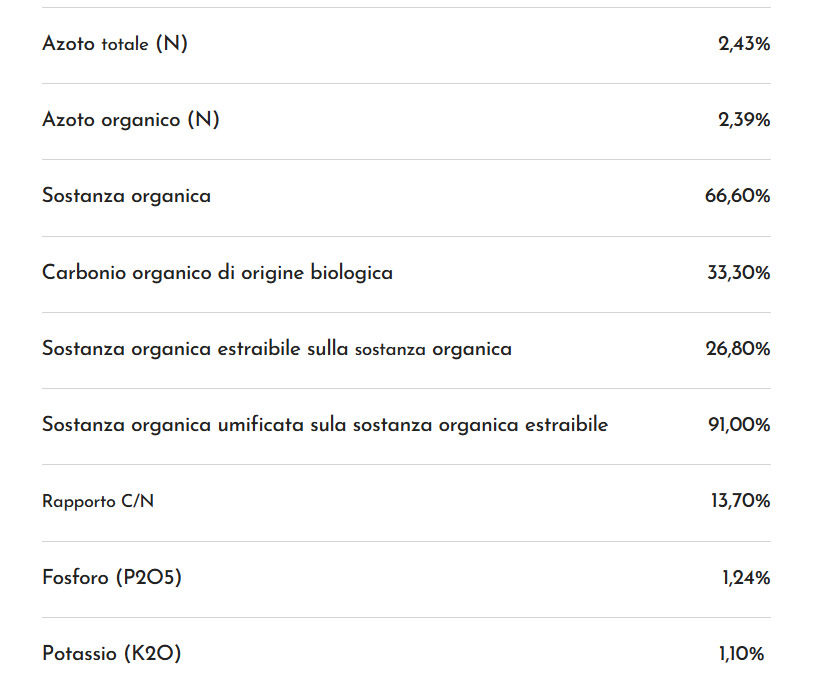Select the Rapporto C/N label
Image resolution: width=814 pixels, height=691 pixels.
point(98,502)
